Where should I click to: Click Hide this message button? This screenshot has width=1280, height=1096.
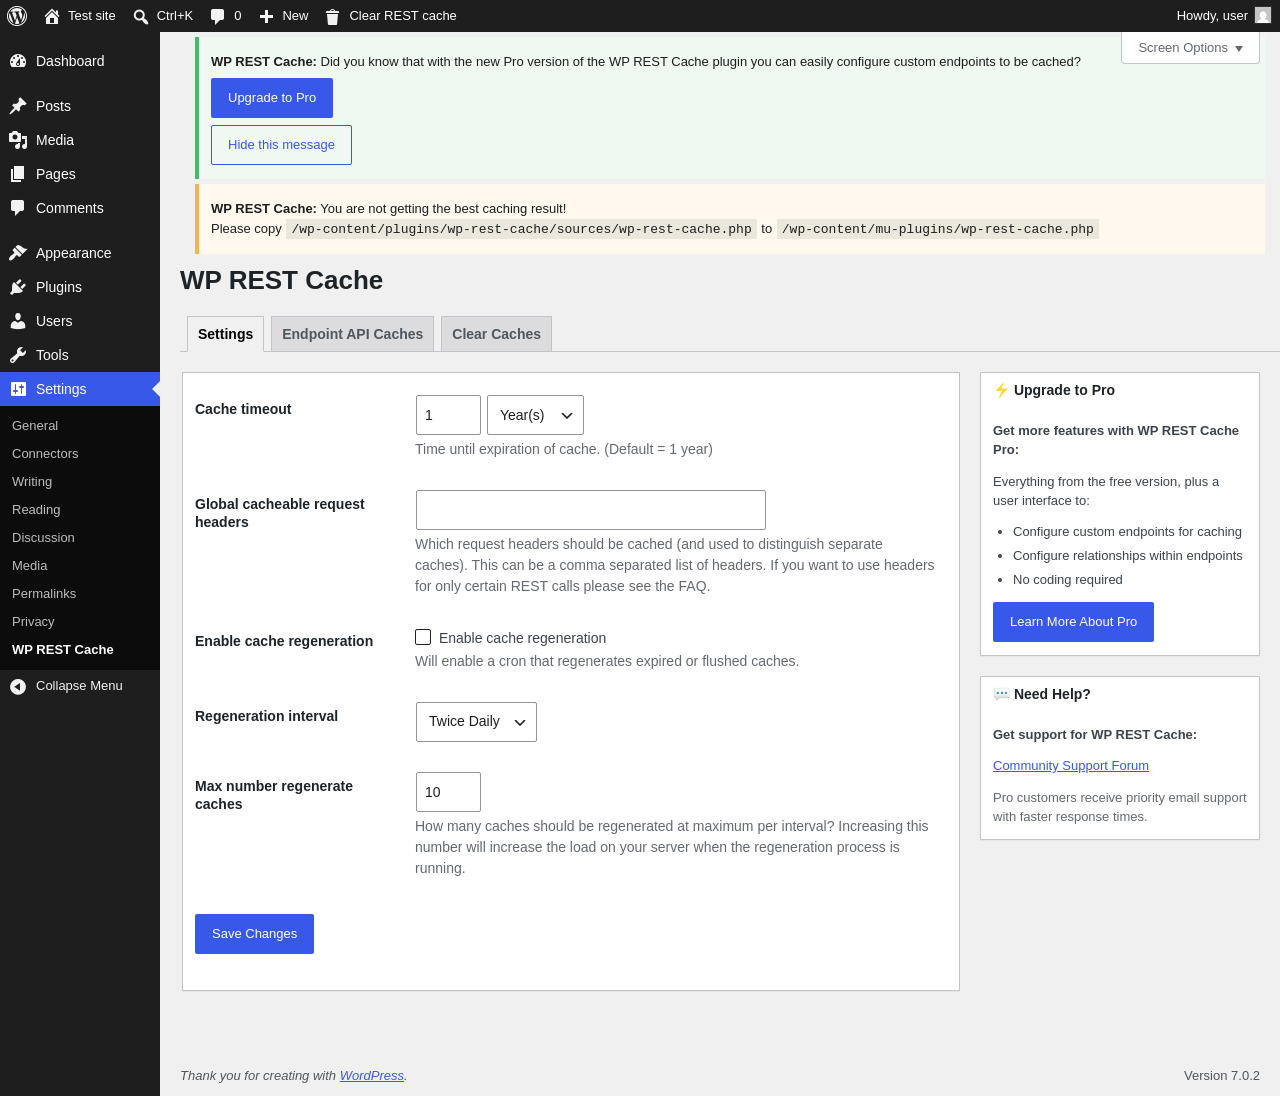tap(281, 145)
